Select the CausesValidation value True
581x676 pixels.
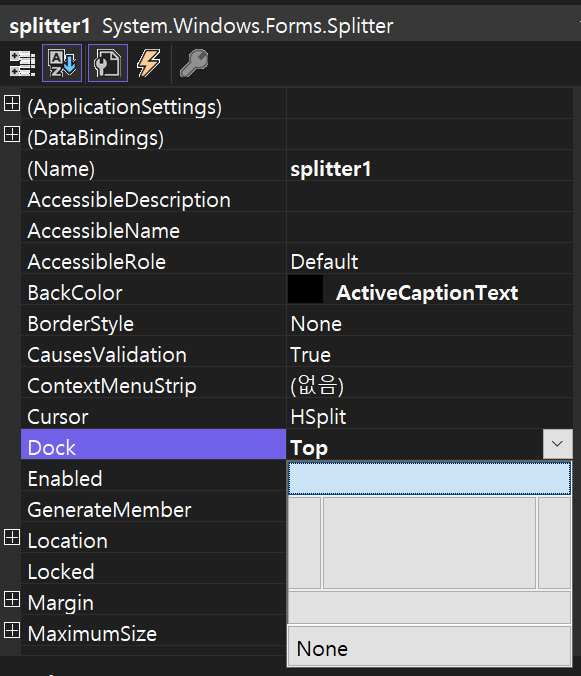click(x=430, y=352)
